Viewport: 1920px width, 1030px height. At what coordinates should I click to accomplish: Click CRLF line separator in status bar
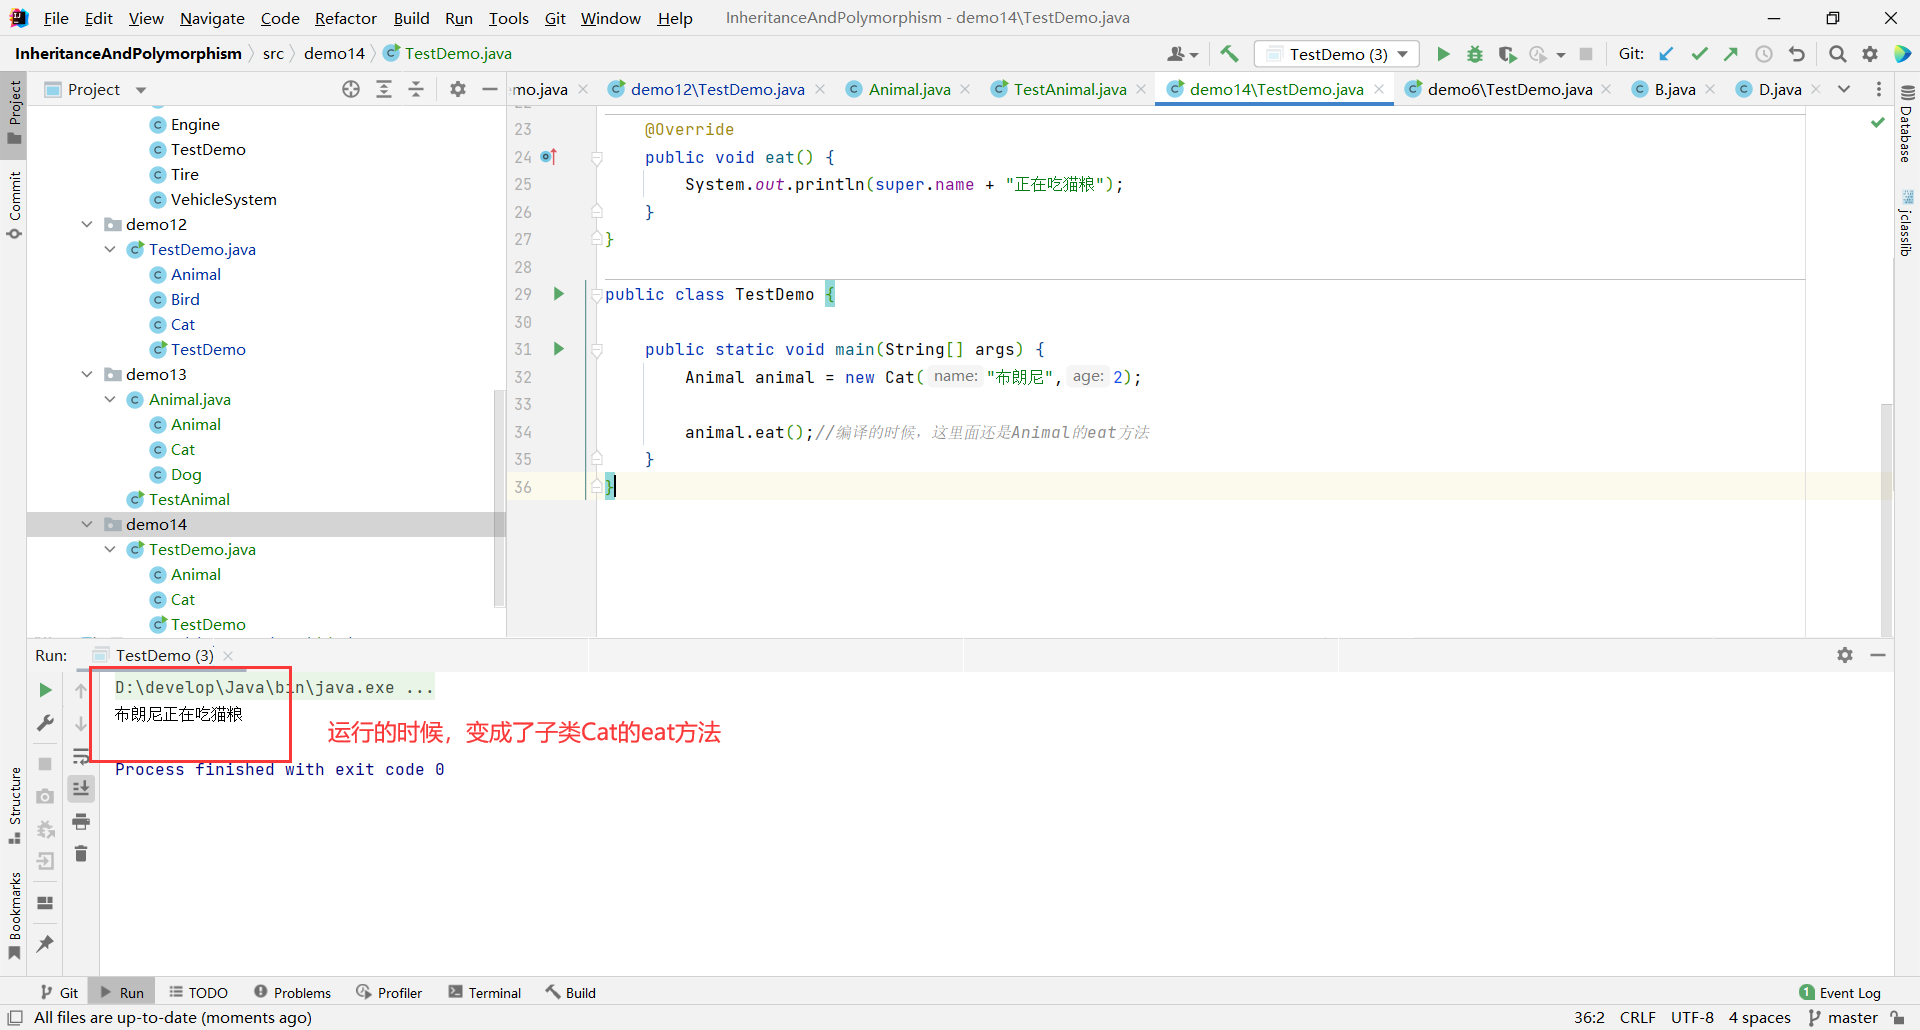pyautogui.click(x=1637, y=1017)
